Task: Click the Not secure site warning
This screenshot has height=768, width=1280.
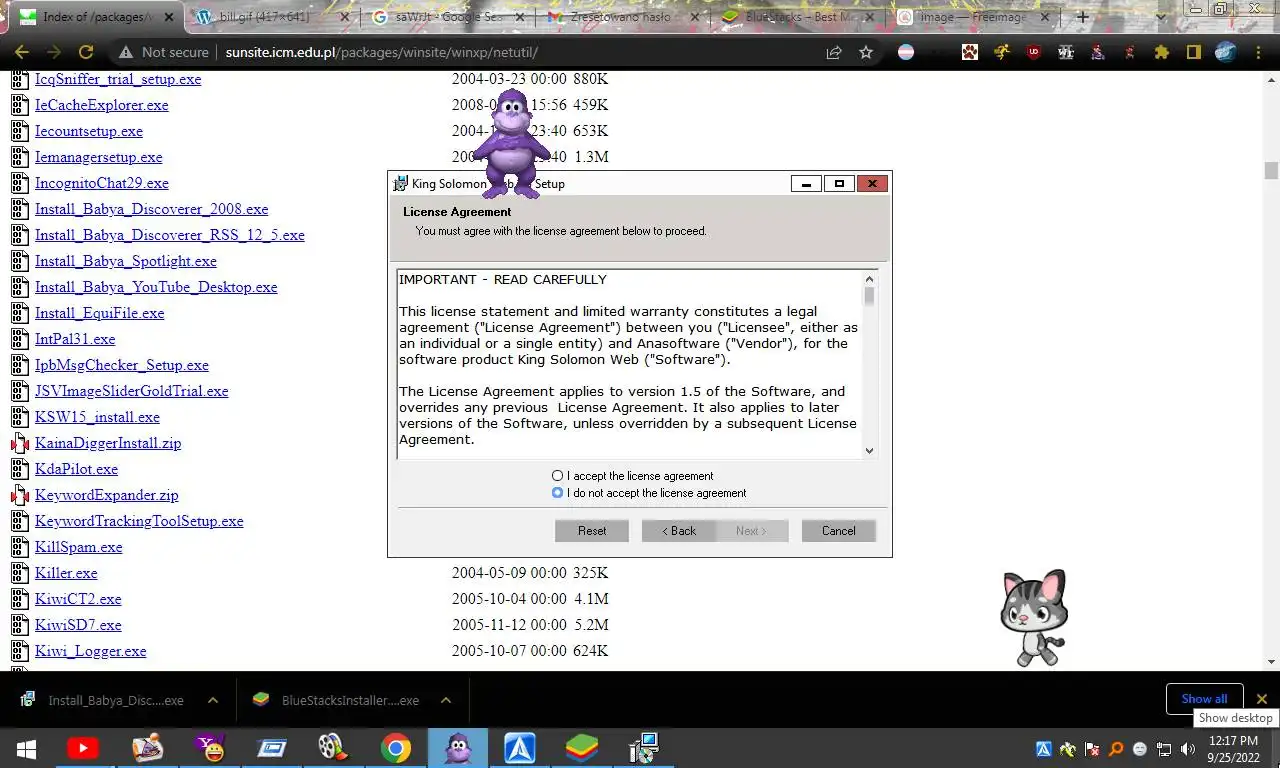Action: [x=164, y=52]
